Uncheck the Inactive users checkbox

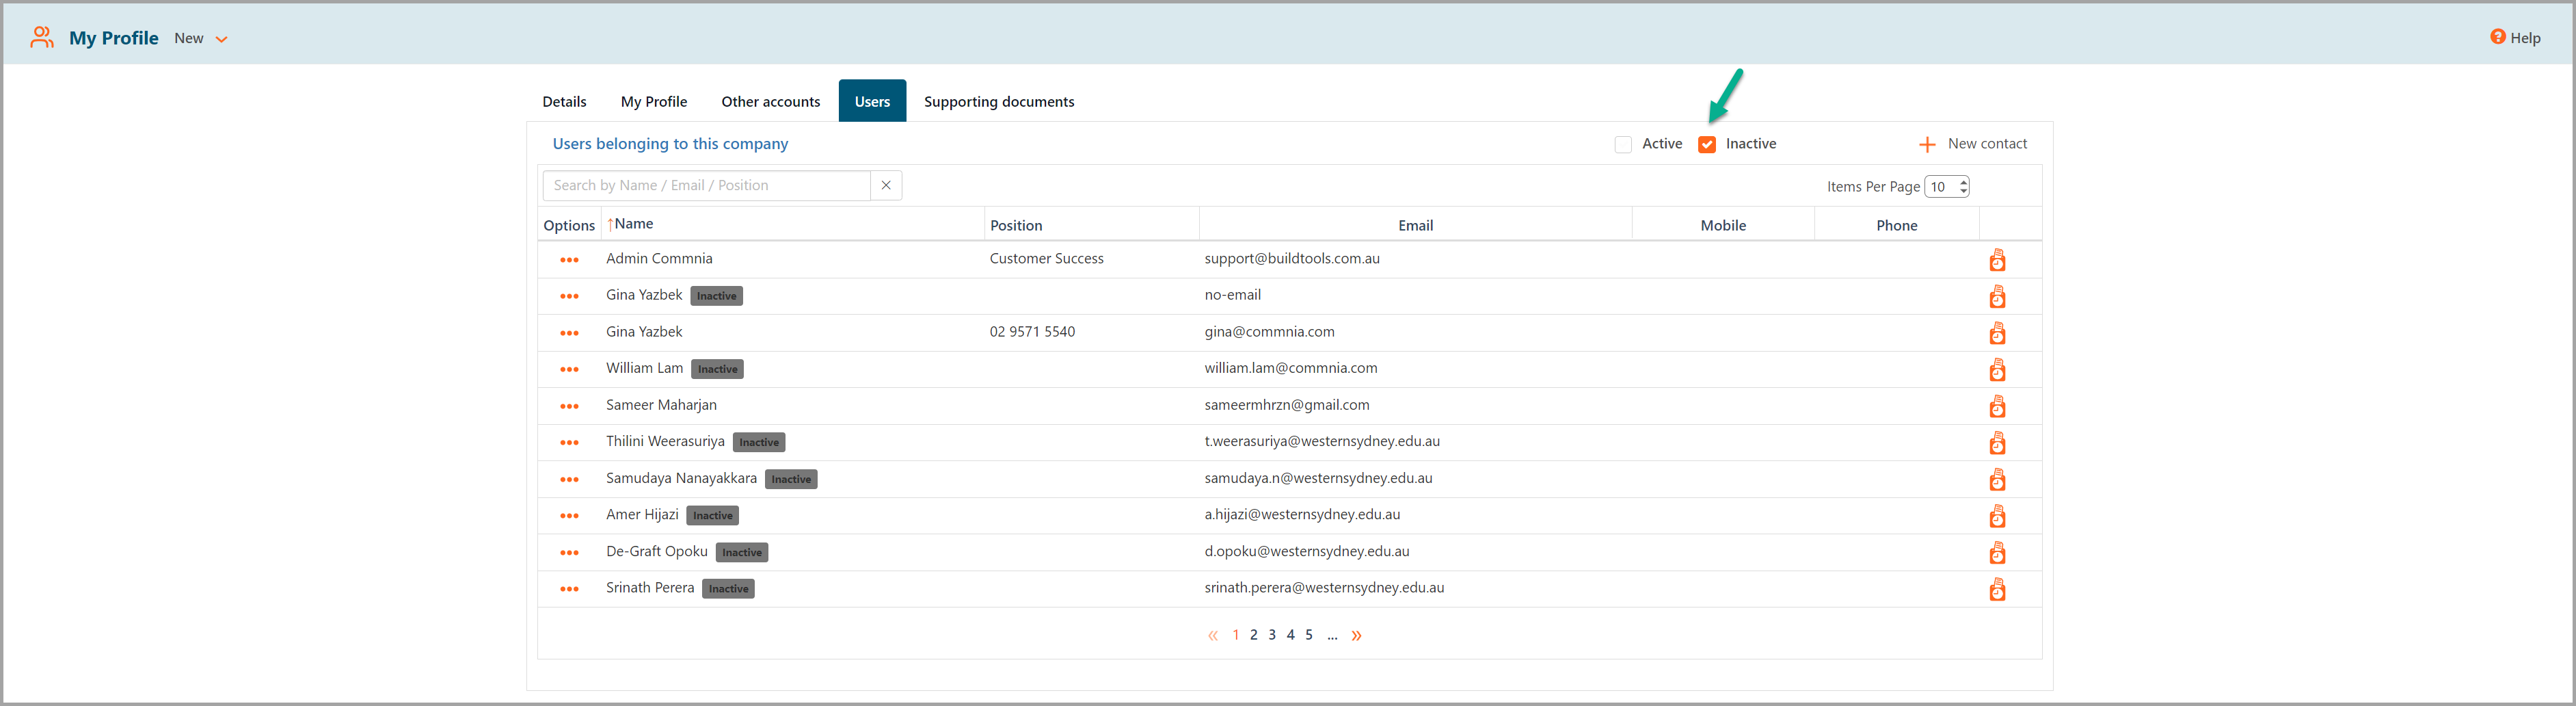tap(1706, 145)
